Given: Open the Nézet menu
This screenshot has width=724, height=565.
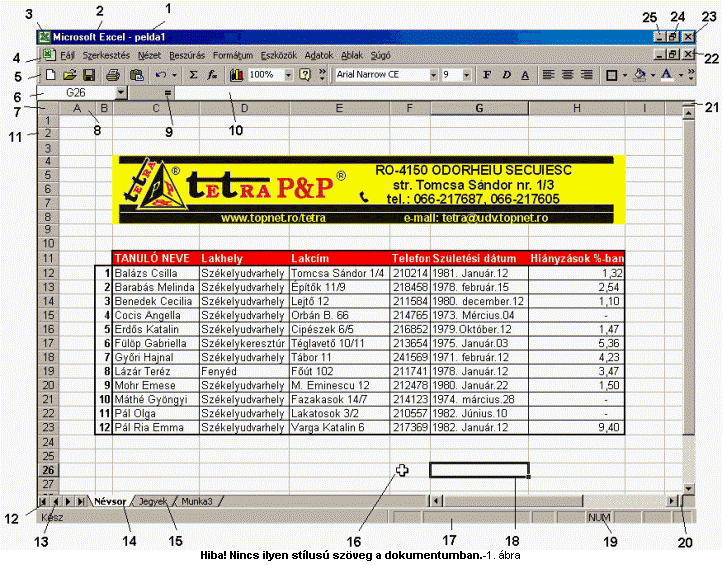Looking at the screenshot, I should coord(150,55).
